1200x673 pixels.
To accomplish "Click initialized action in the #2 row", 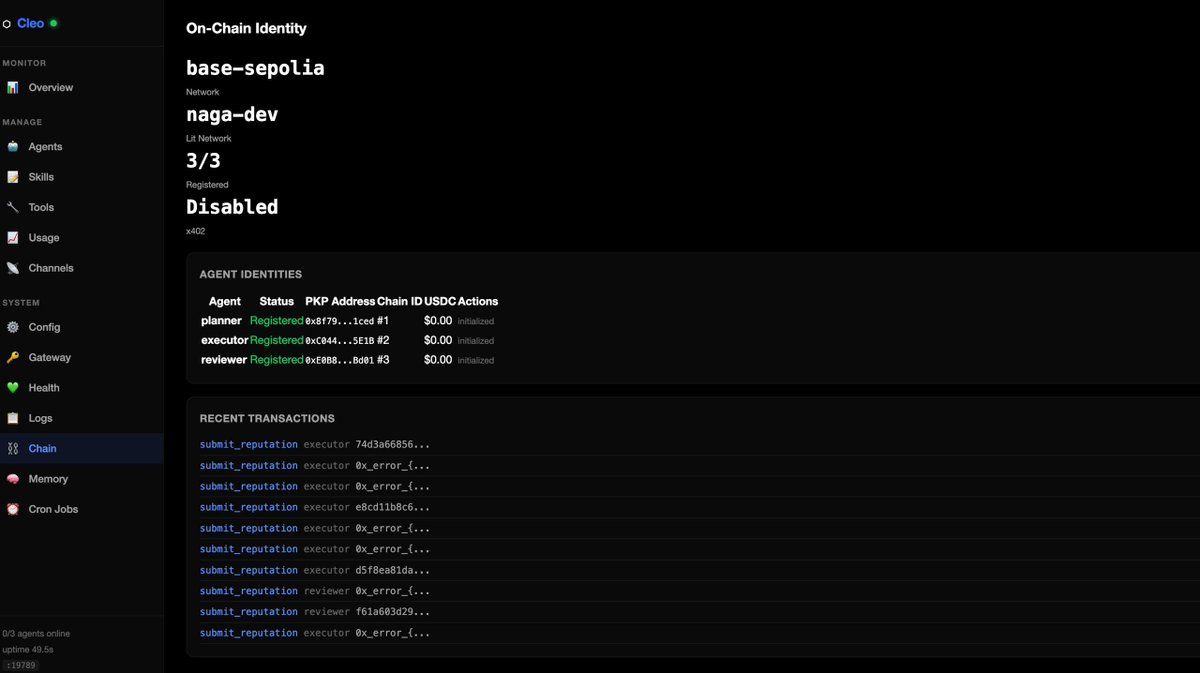I will (x=476, y=341).
